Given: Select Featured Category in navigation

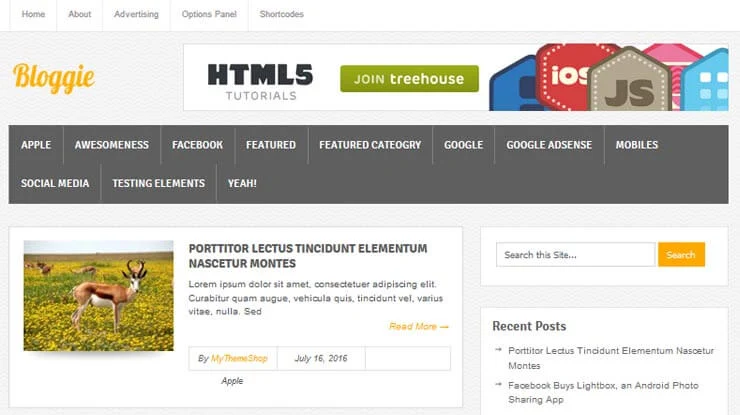Looking at the screenshot, I should 370,145.
